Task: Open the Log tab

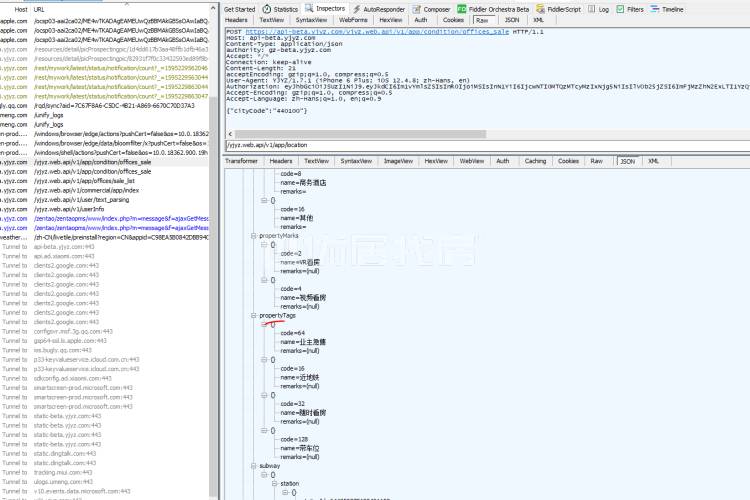Action: (x=599, y=9)
